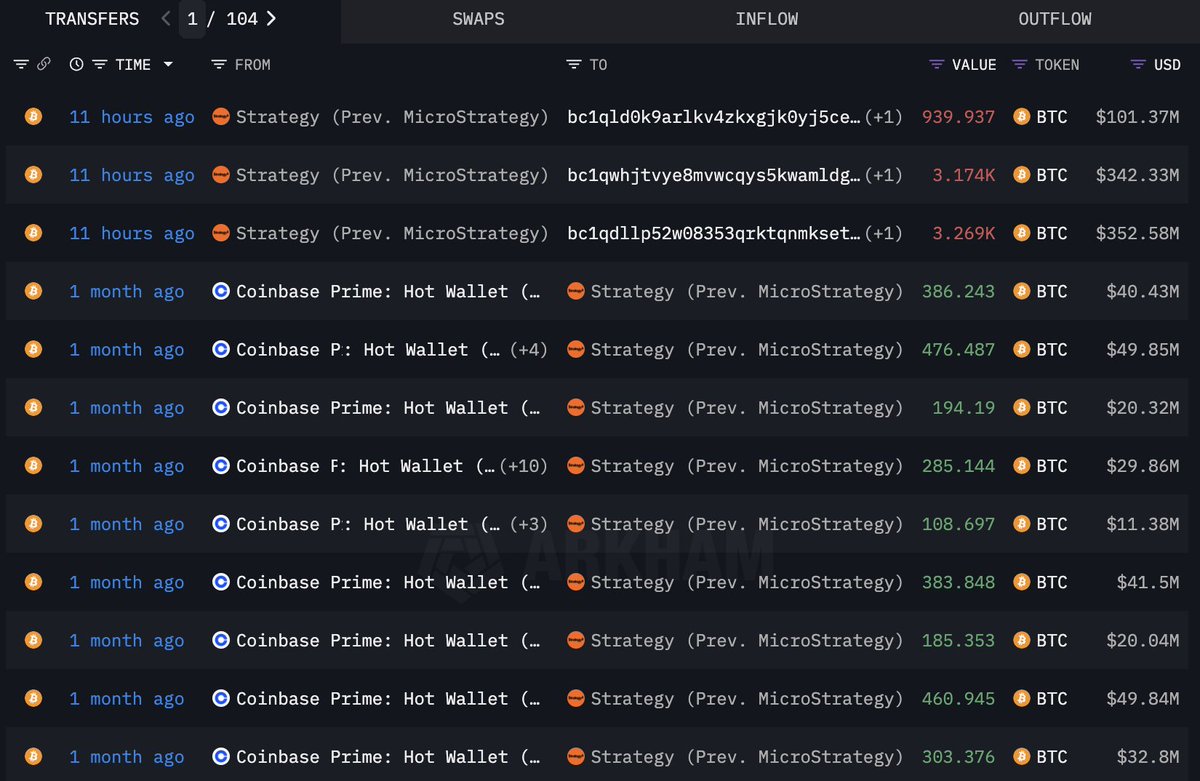This screenshot has height=781, width=1200.
Task: Open Strategy sender on 3.174K row
Action: (x=392, y=175)
